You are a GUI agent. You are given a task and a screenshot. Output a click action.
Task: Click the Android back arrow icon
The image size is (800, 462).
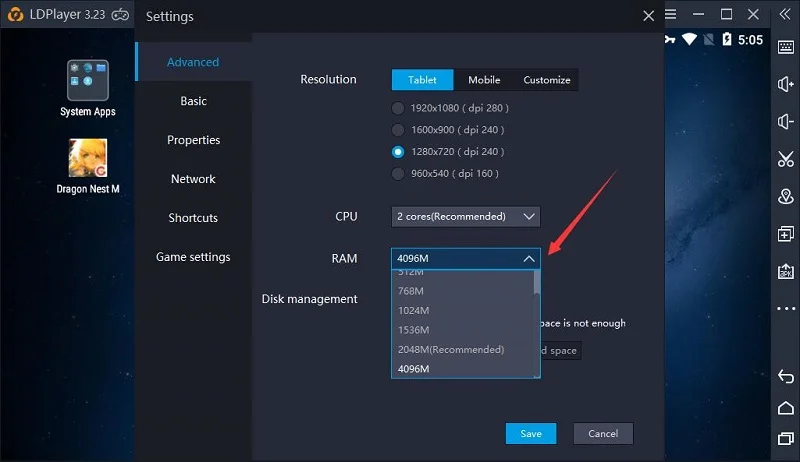[x=786, y=376]
